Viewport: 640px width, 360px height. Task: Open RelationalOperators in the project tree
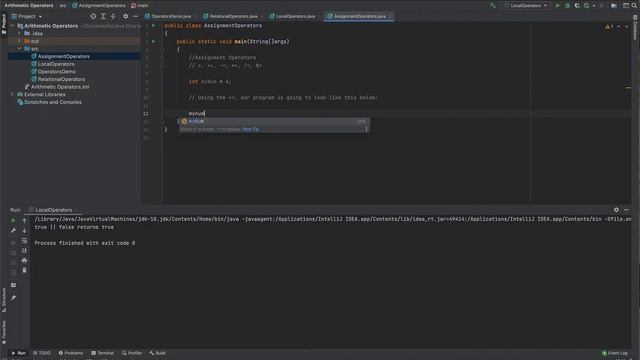(x=61, y=79)
